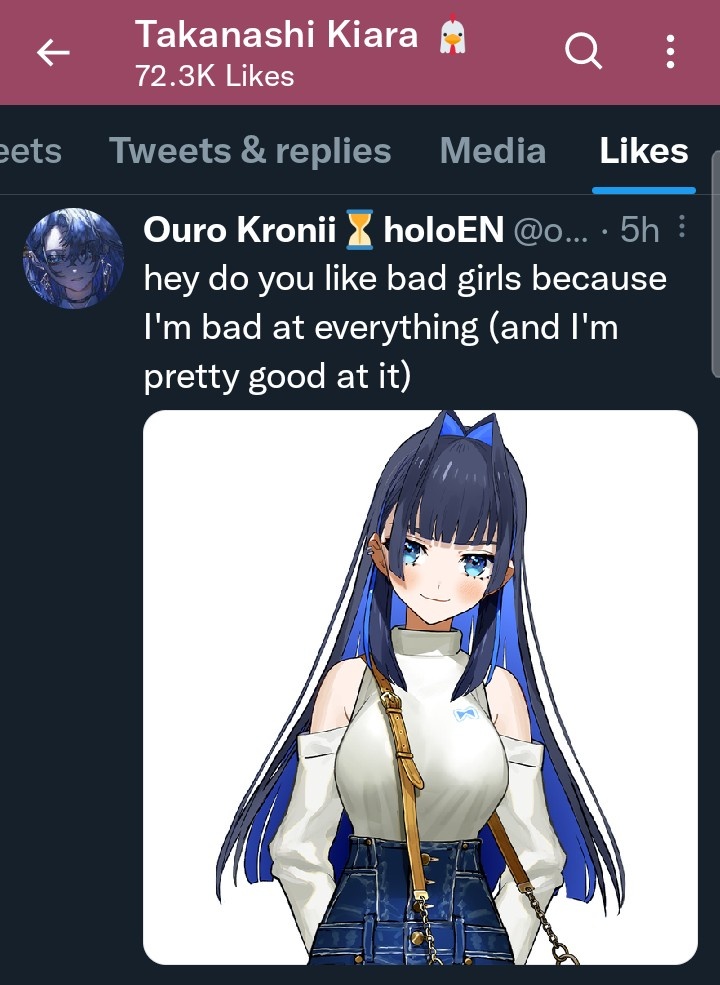Switch to the Media tab

[493, 151]
